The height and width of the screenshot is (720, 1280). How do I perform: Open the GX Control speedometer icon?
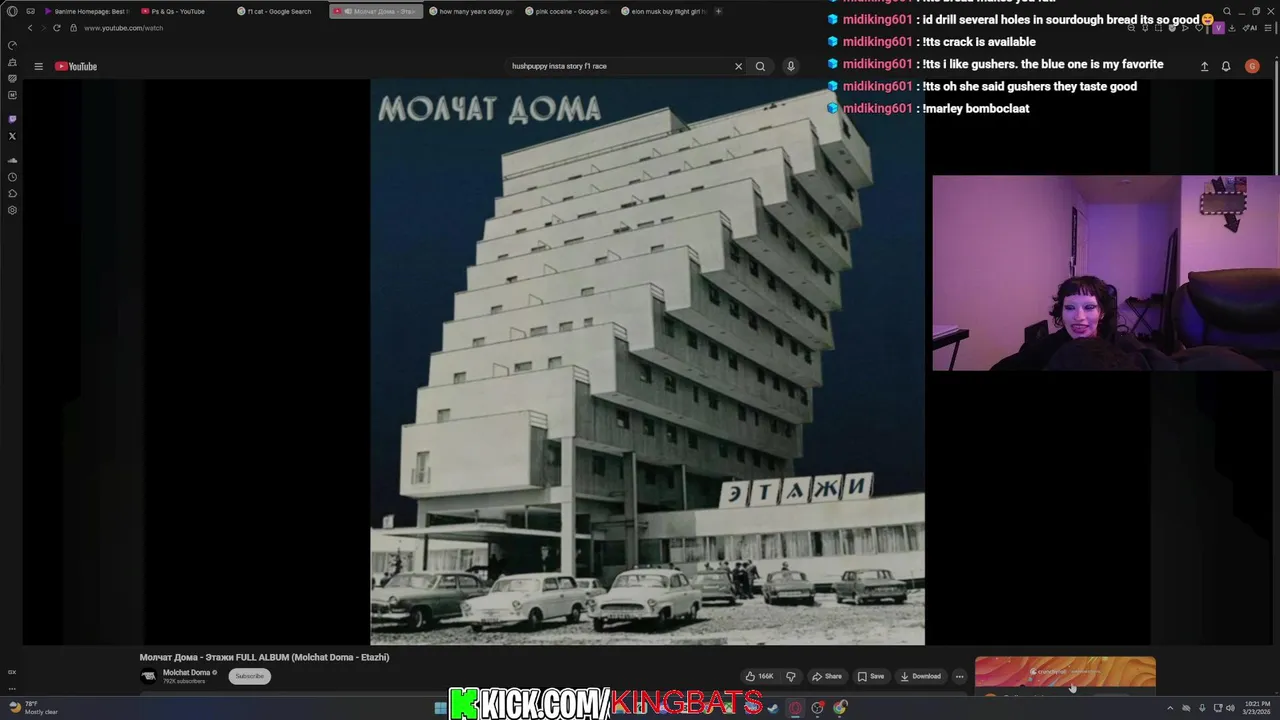12,45
